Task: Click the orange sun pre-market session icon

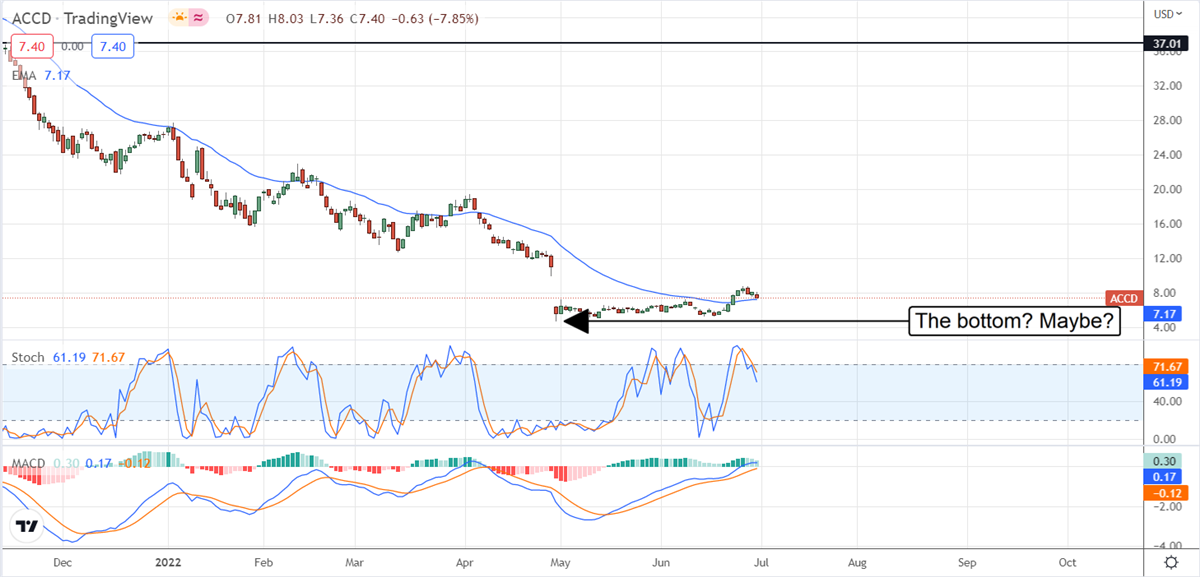Action: click(x=178, y=17)
